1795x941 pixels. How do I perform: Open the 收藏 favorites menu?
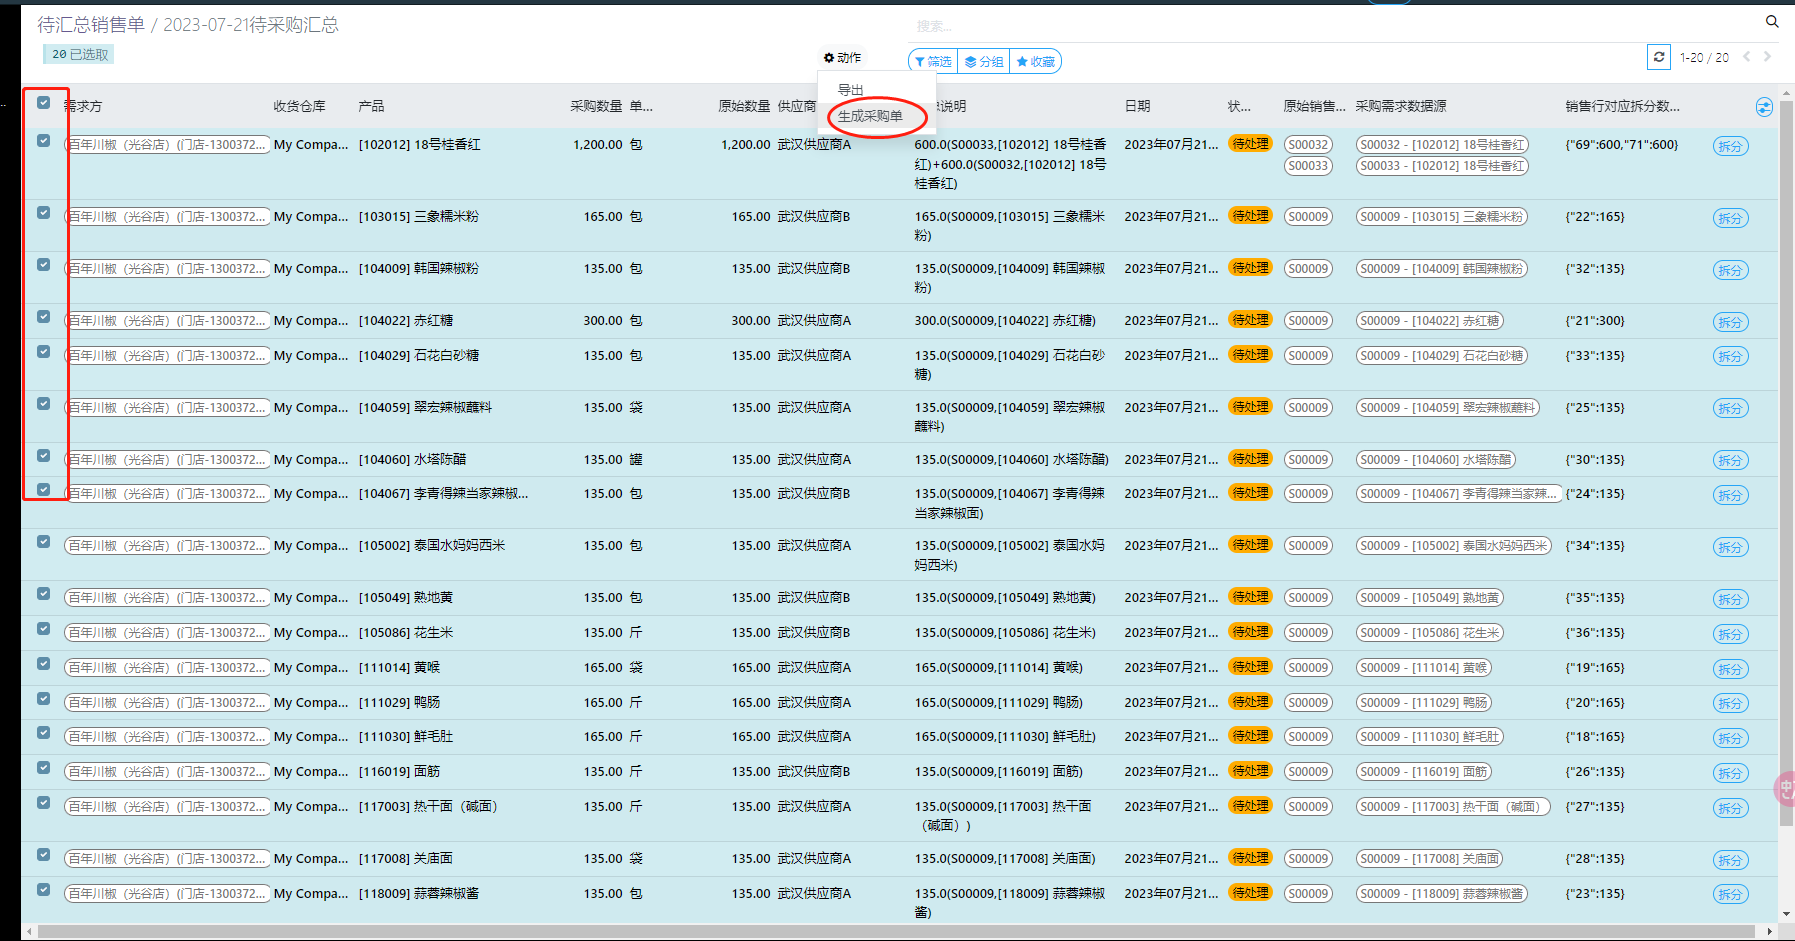coord(1036,62)
